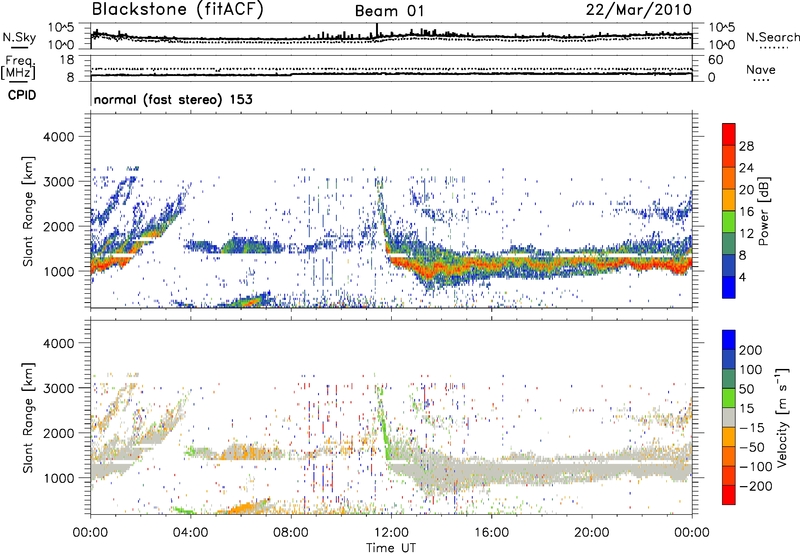This screenshot has height=554, width=800.
Task: Click the Nave legend label
Action: click(761, 69)
